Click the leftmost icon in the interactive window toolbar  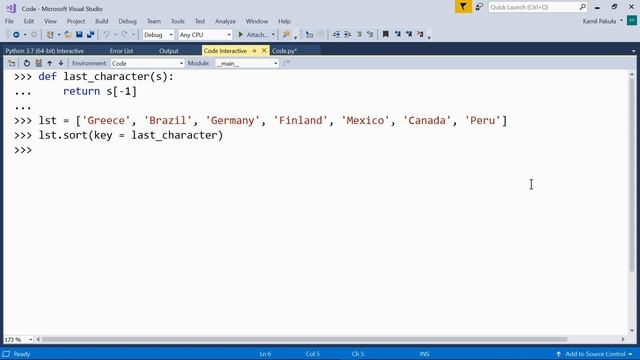click(11, 63)
